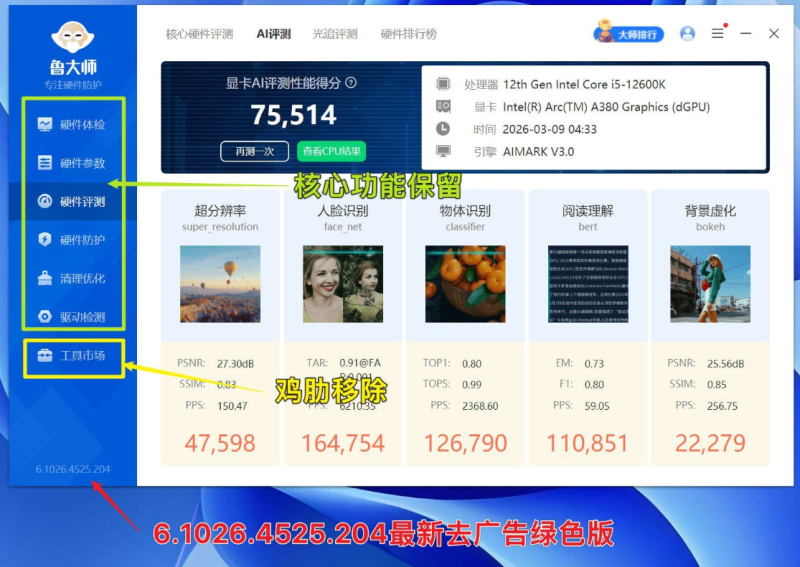Switch to the 核心硬件评测 tab
The image size is (800, 567).
coord(199,34)
